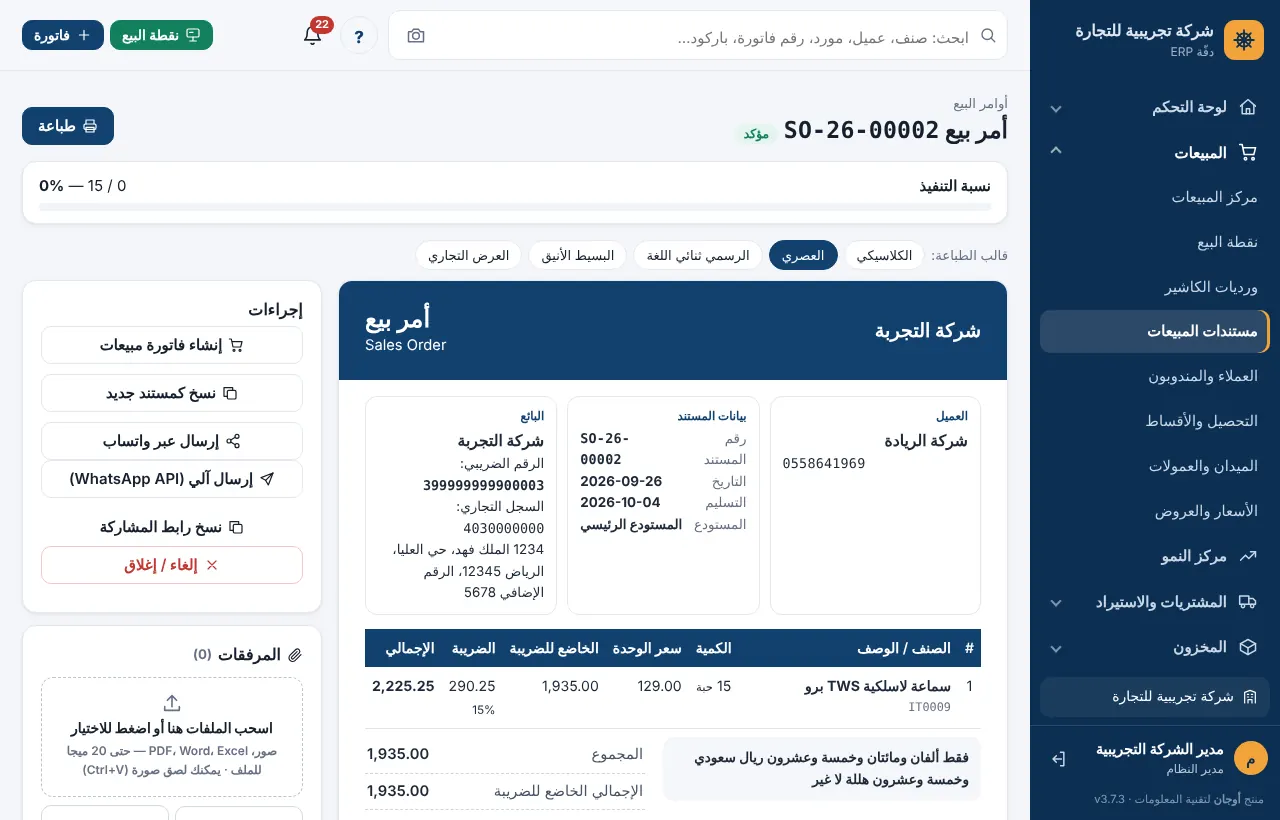
Task: Click the green نقطة البيع header button
Action: pyautogui.click(x=161, y=35)
